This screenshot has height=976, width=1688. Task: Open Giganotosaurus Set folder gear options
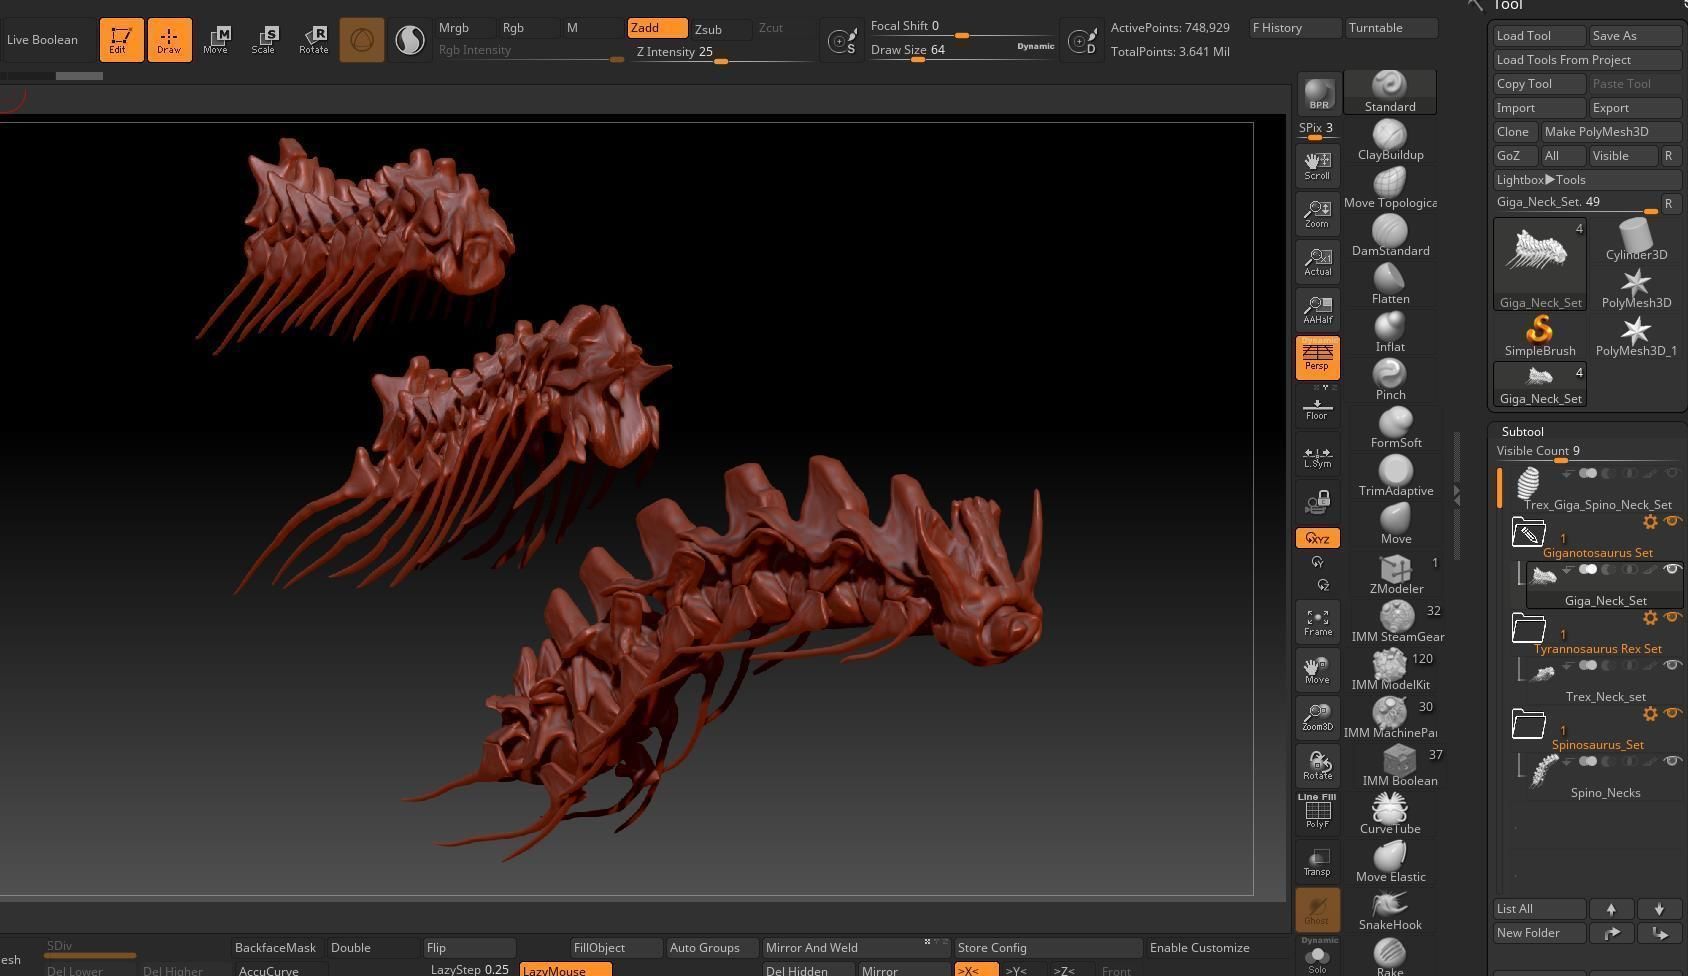click(1650, 522)
